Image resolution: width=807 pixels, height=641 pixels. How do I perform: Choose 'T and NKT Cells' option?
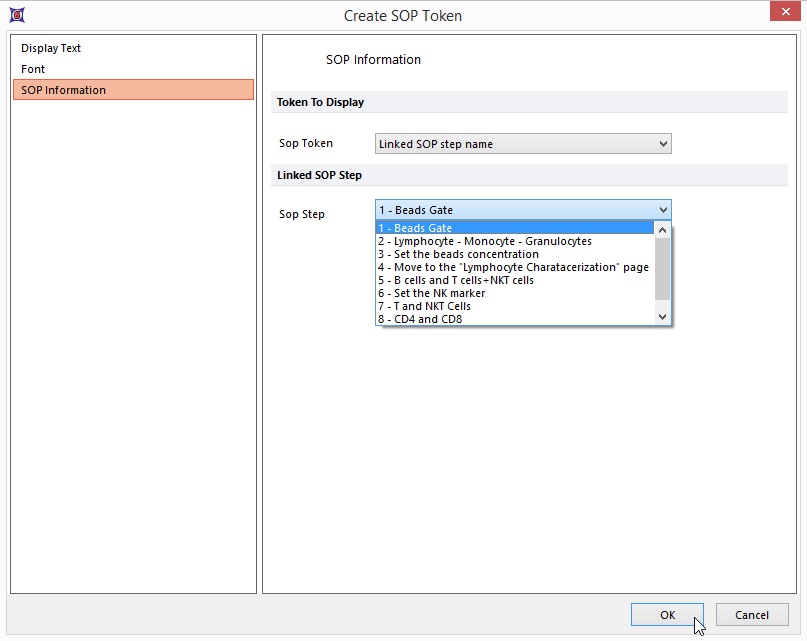pos(424,306)
